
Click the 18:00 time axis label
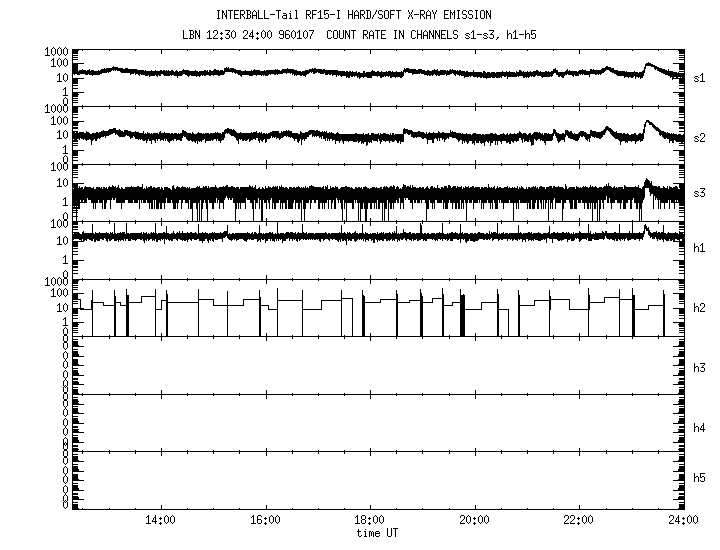(x=369, y=520)
